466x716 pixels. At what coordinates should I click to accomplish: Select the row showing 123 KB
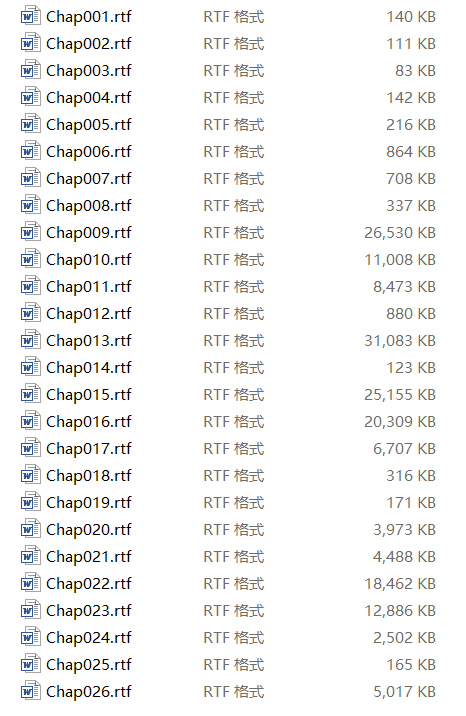coord(228,368)
